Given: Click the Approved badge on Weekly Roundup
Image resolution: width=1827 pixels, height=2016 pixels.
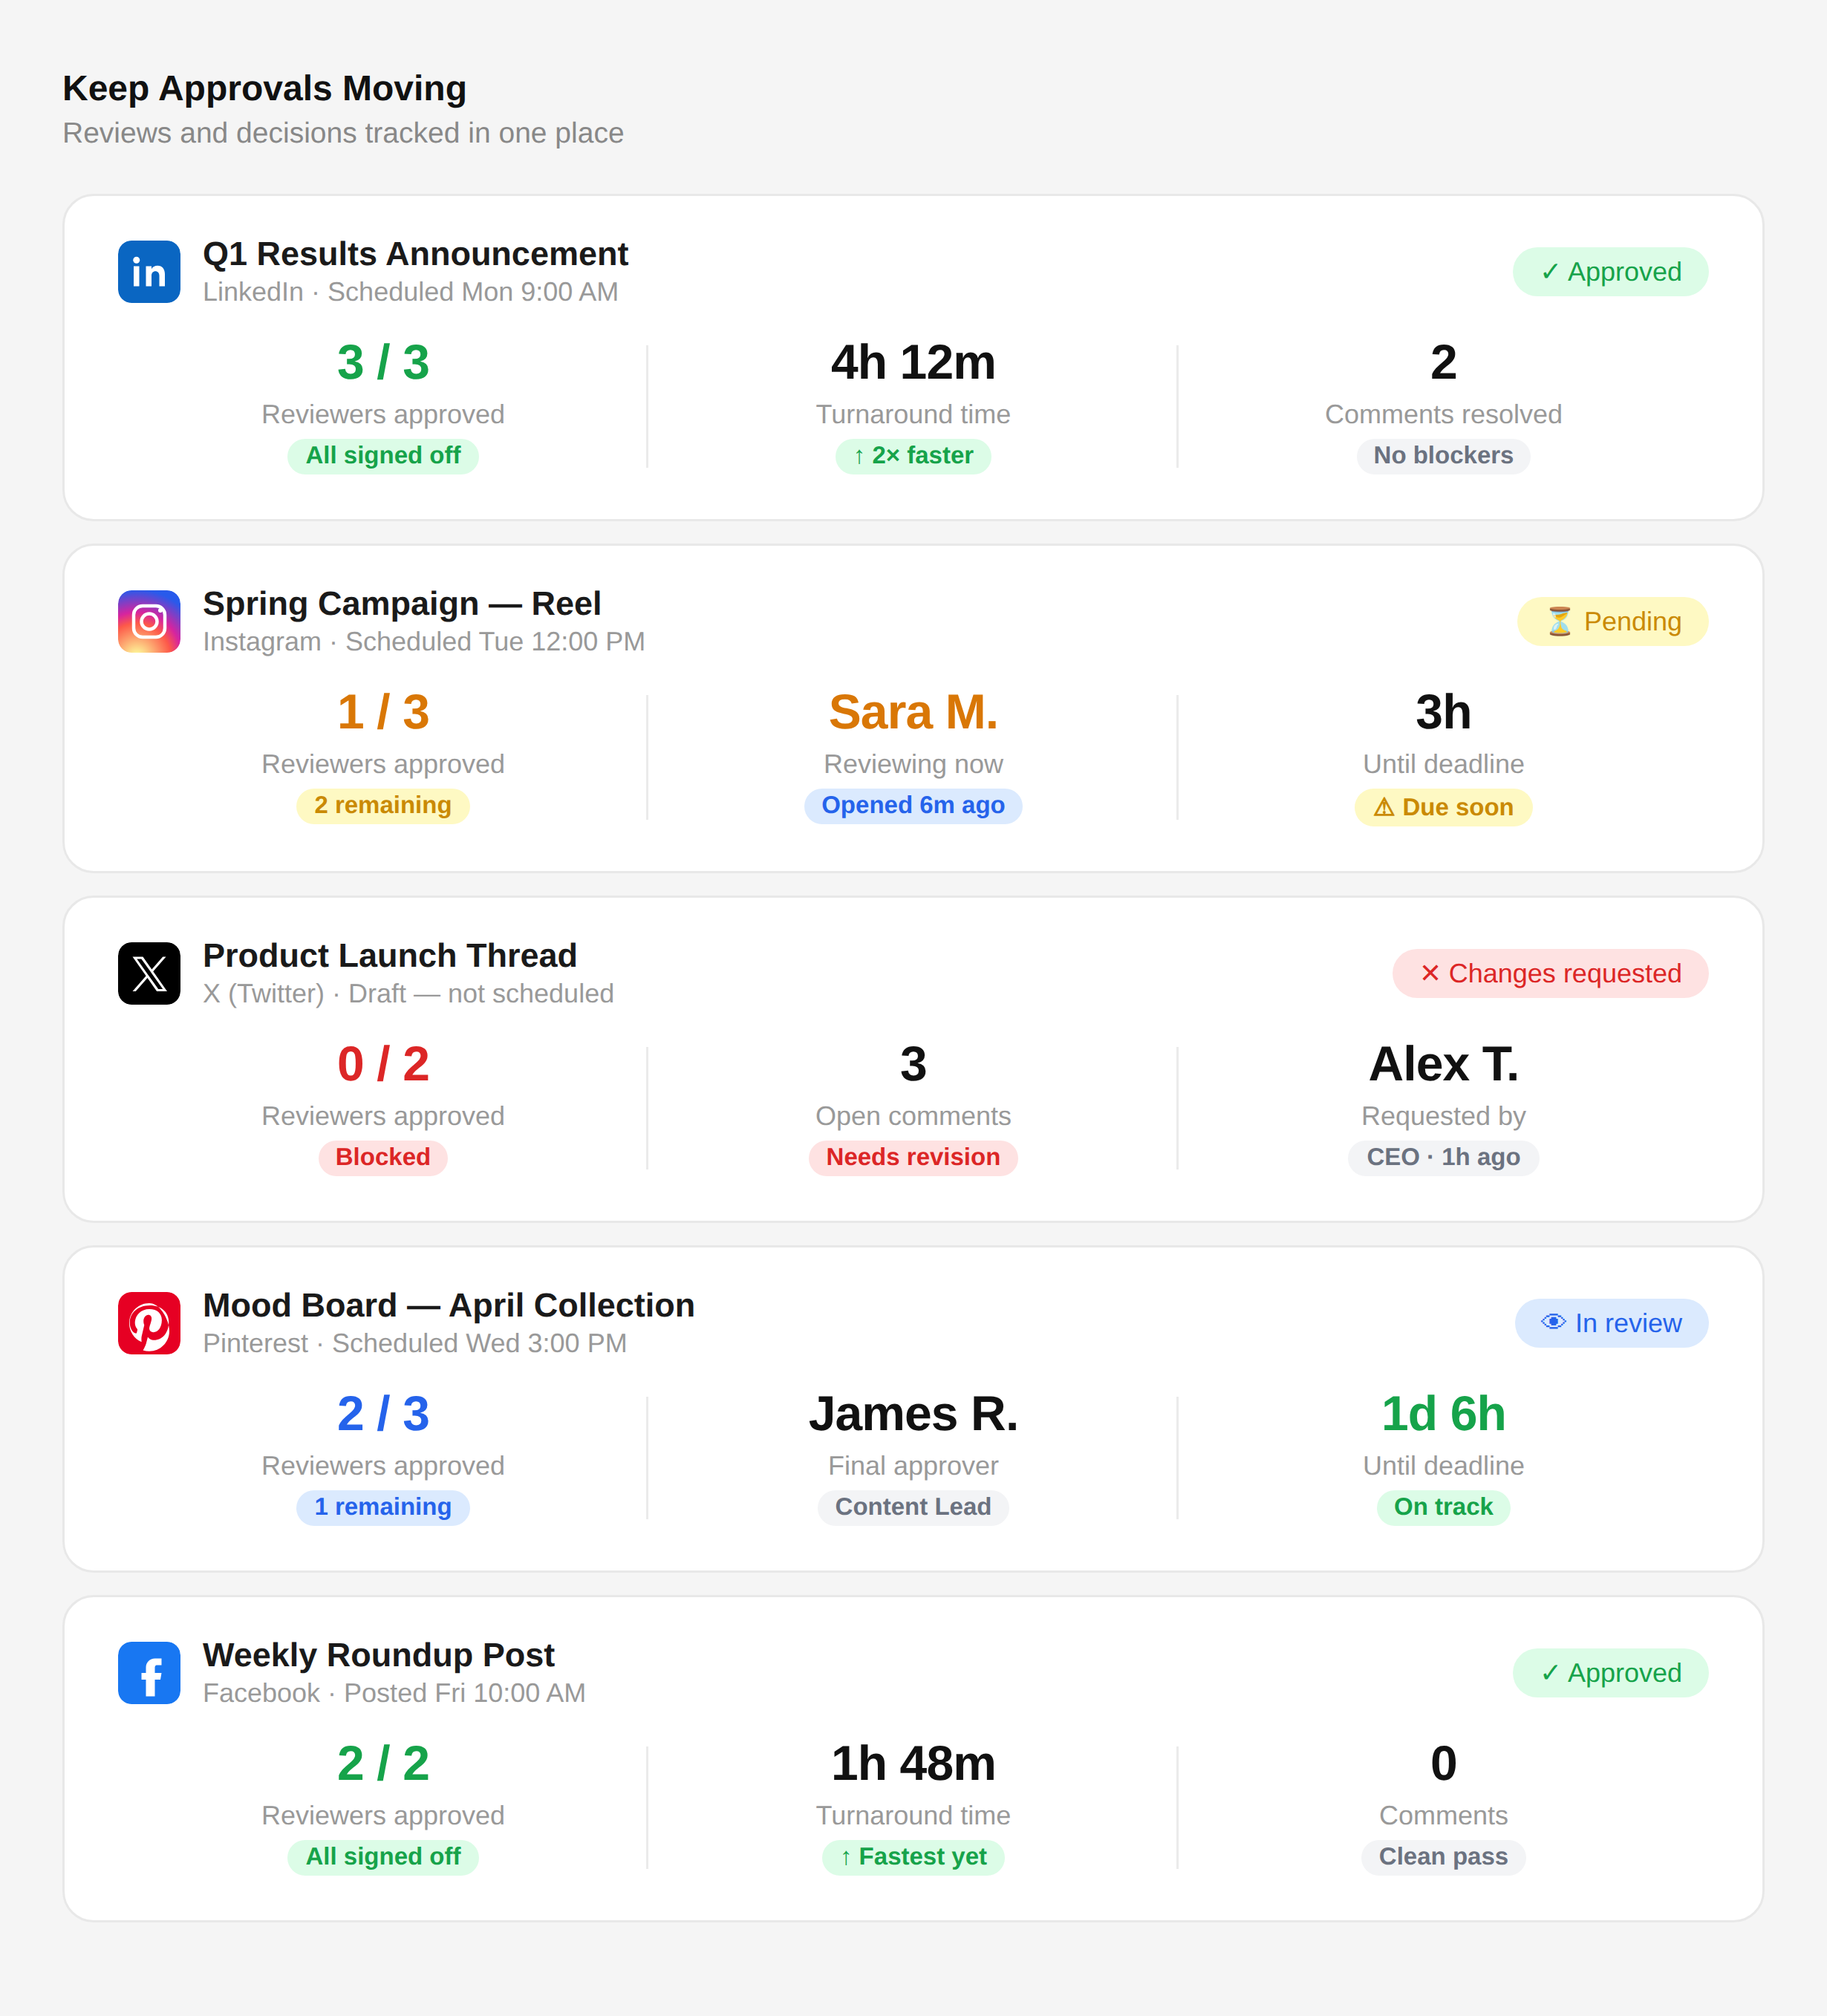Looking at the screenshot, I should click(x=1609, y=1673).
